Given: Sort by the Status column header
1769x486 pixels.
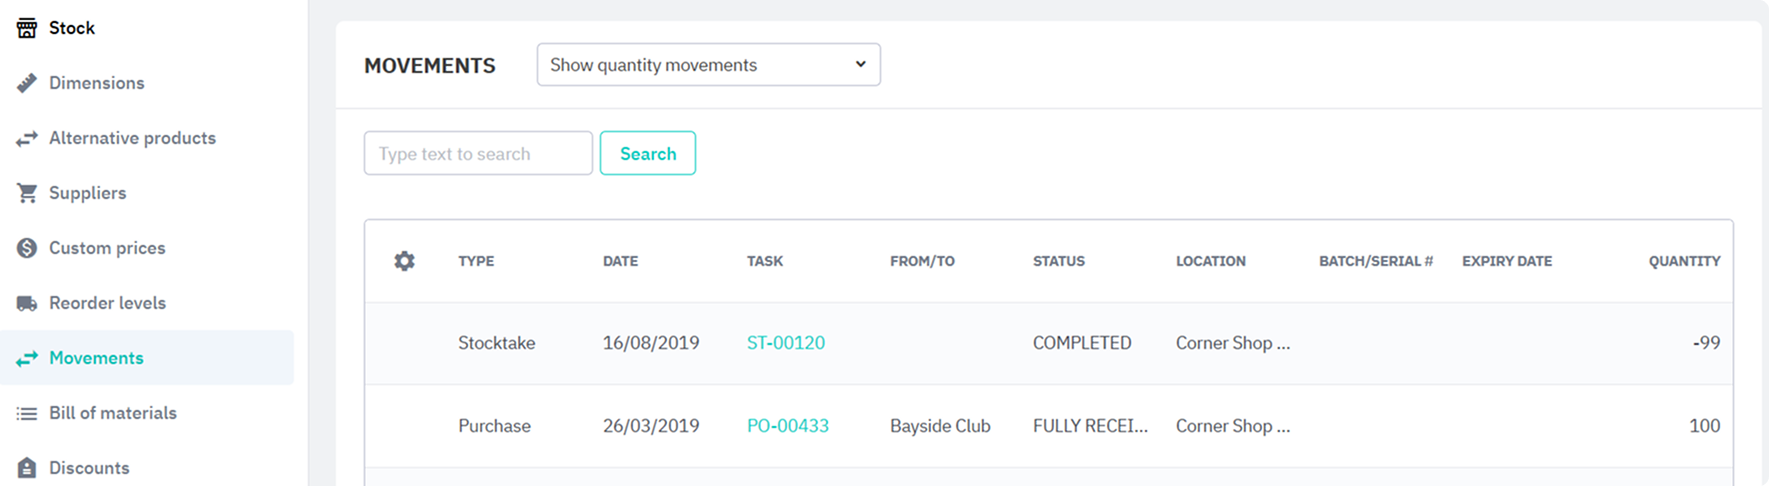Looking at the screenshot, I should pos(1058,261).
